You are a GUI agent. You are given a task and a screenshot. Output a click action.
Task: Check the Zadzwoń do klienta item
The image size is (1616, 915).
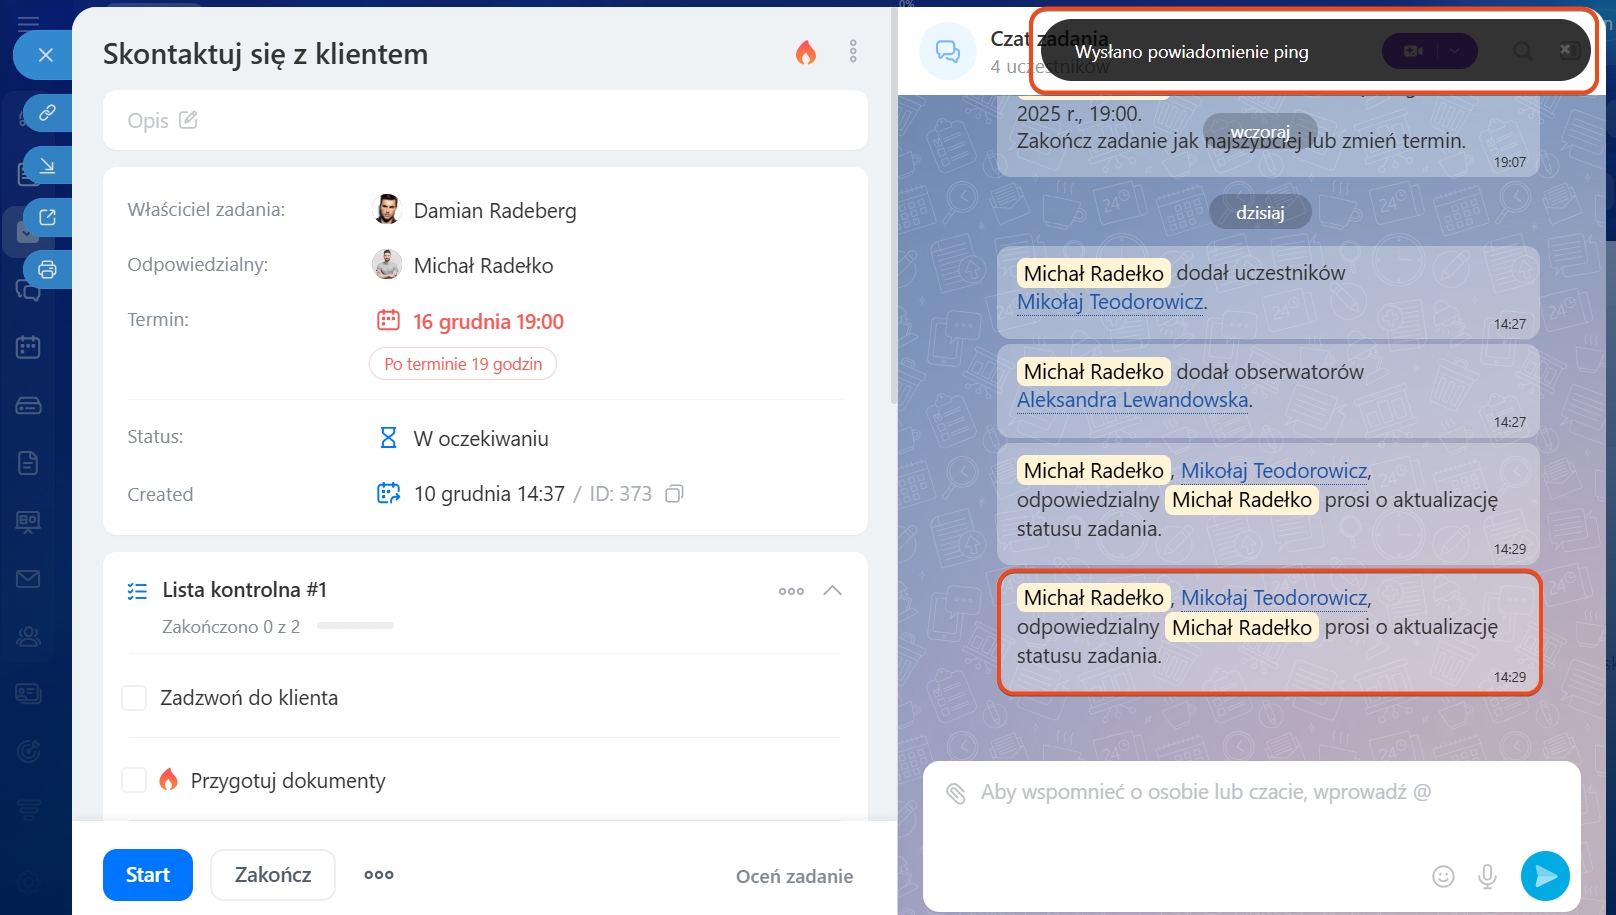point(134,698)
